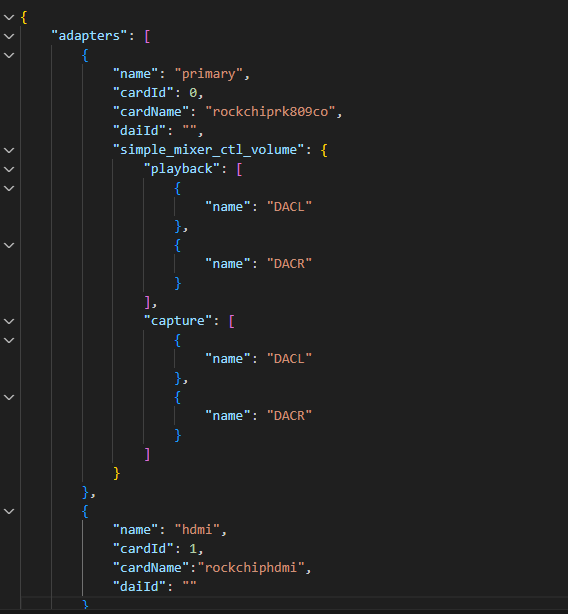Image resolution: width=568 pixels, height=614 pixels.
Task: Click the pink bracket closing the capture array
Action: pos(148,454)
